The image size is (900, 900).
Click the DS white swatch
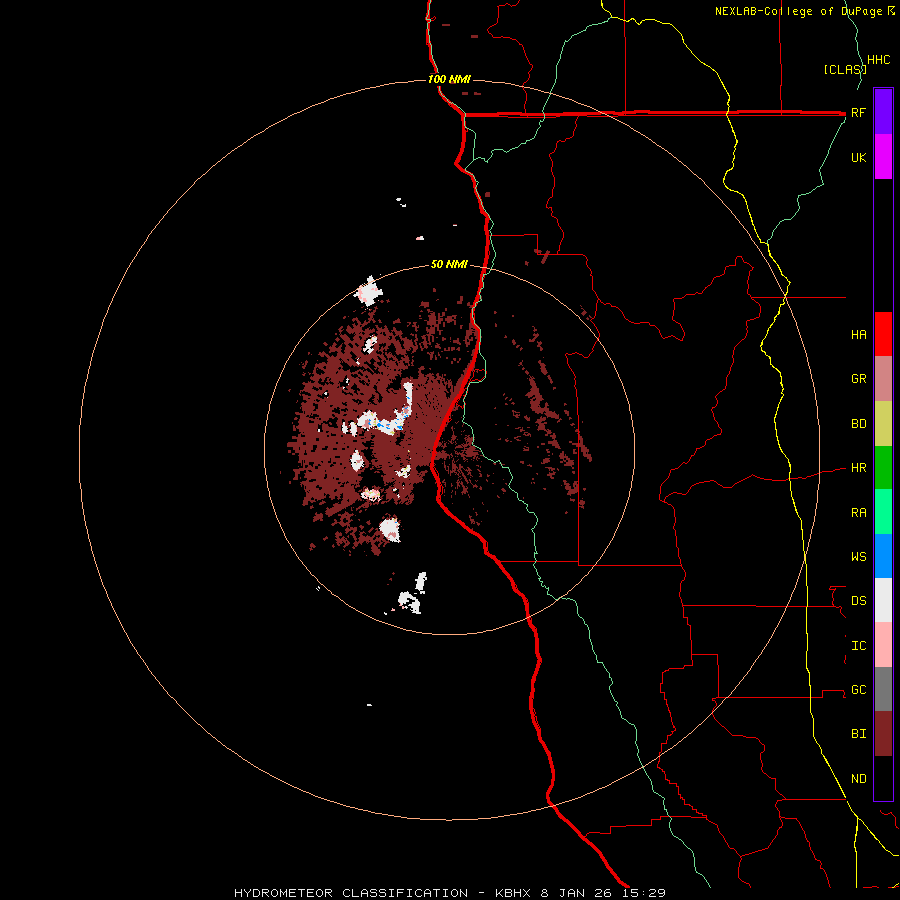point(883,600)
